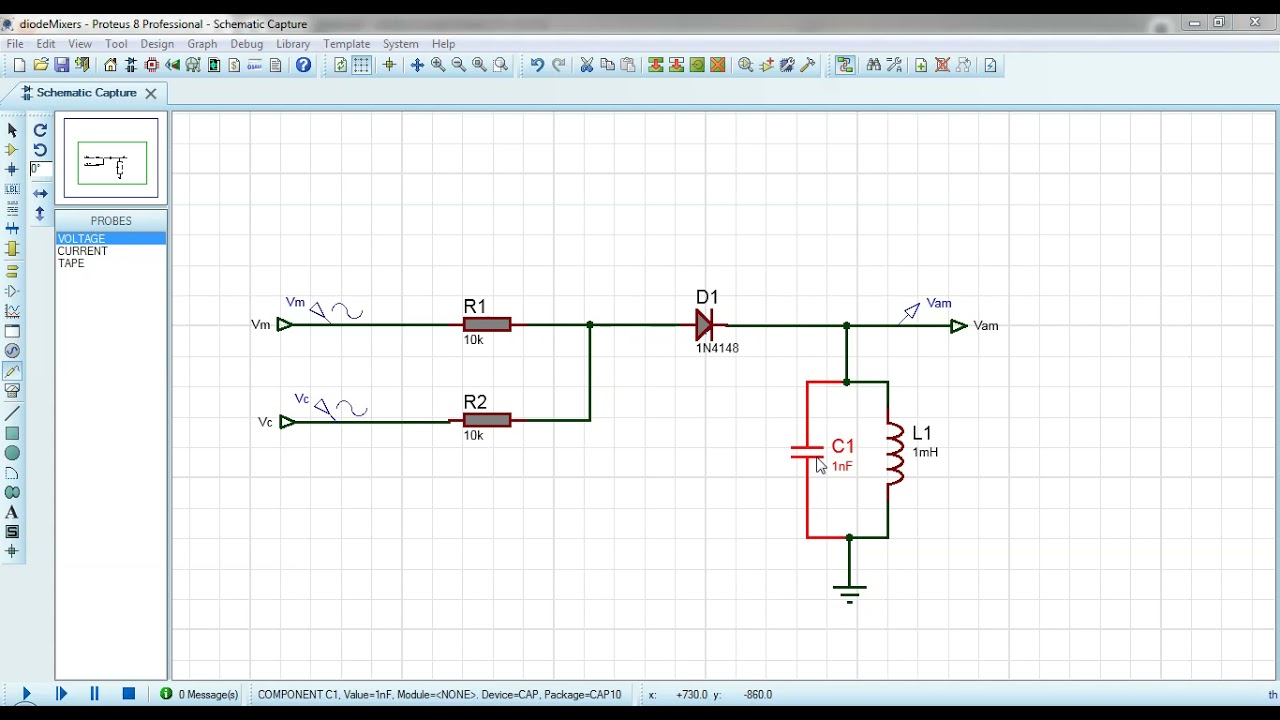
Task: Open the hammer decompose tool
Action: (808, 65)
